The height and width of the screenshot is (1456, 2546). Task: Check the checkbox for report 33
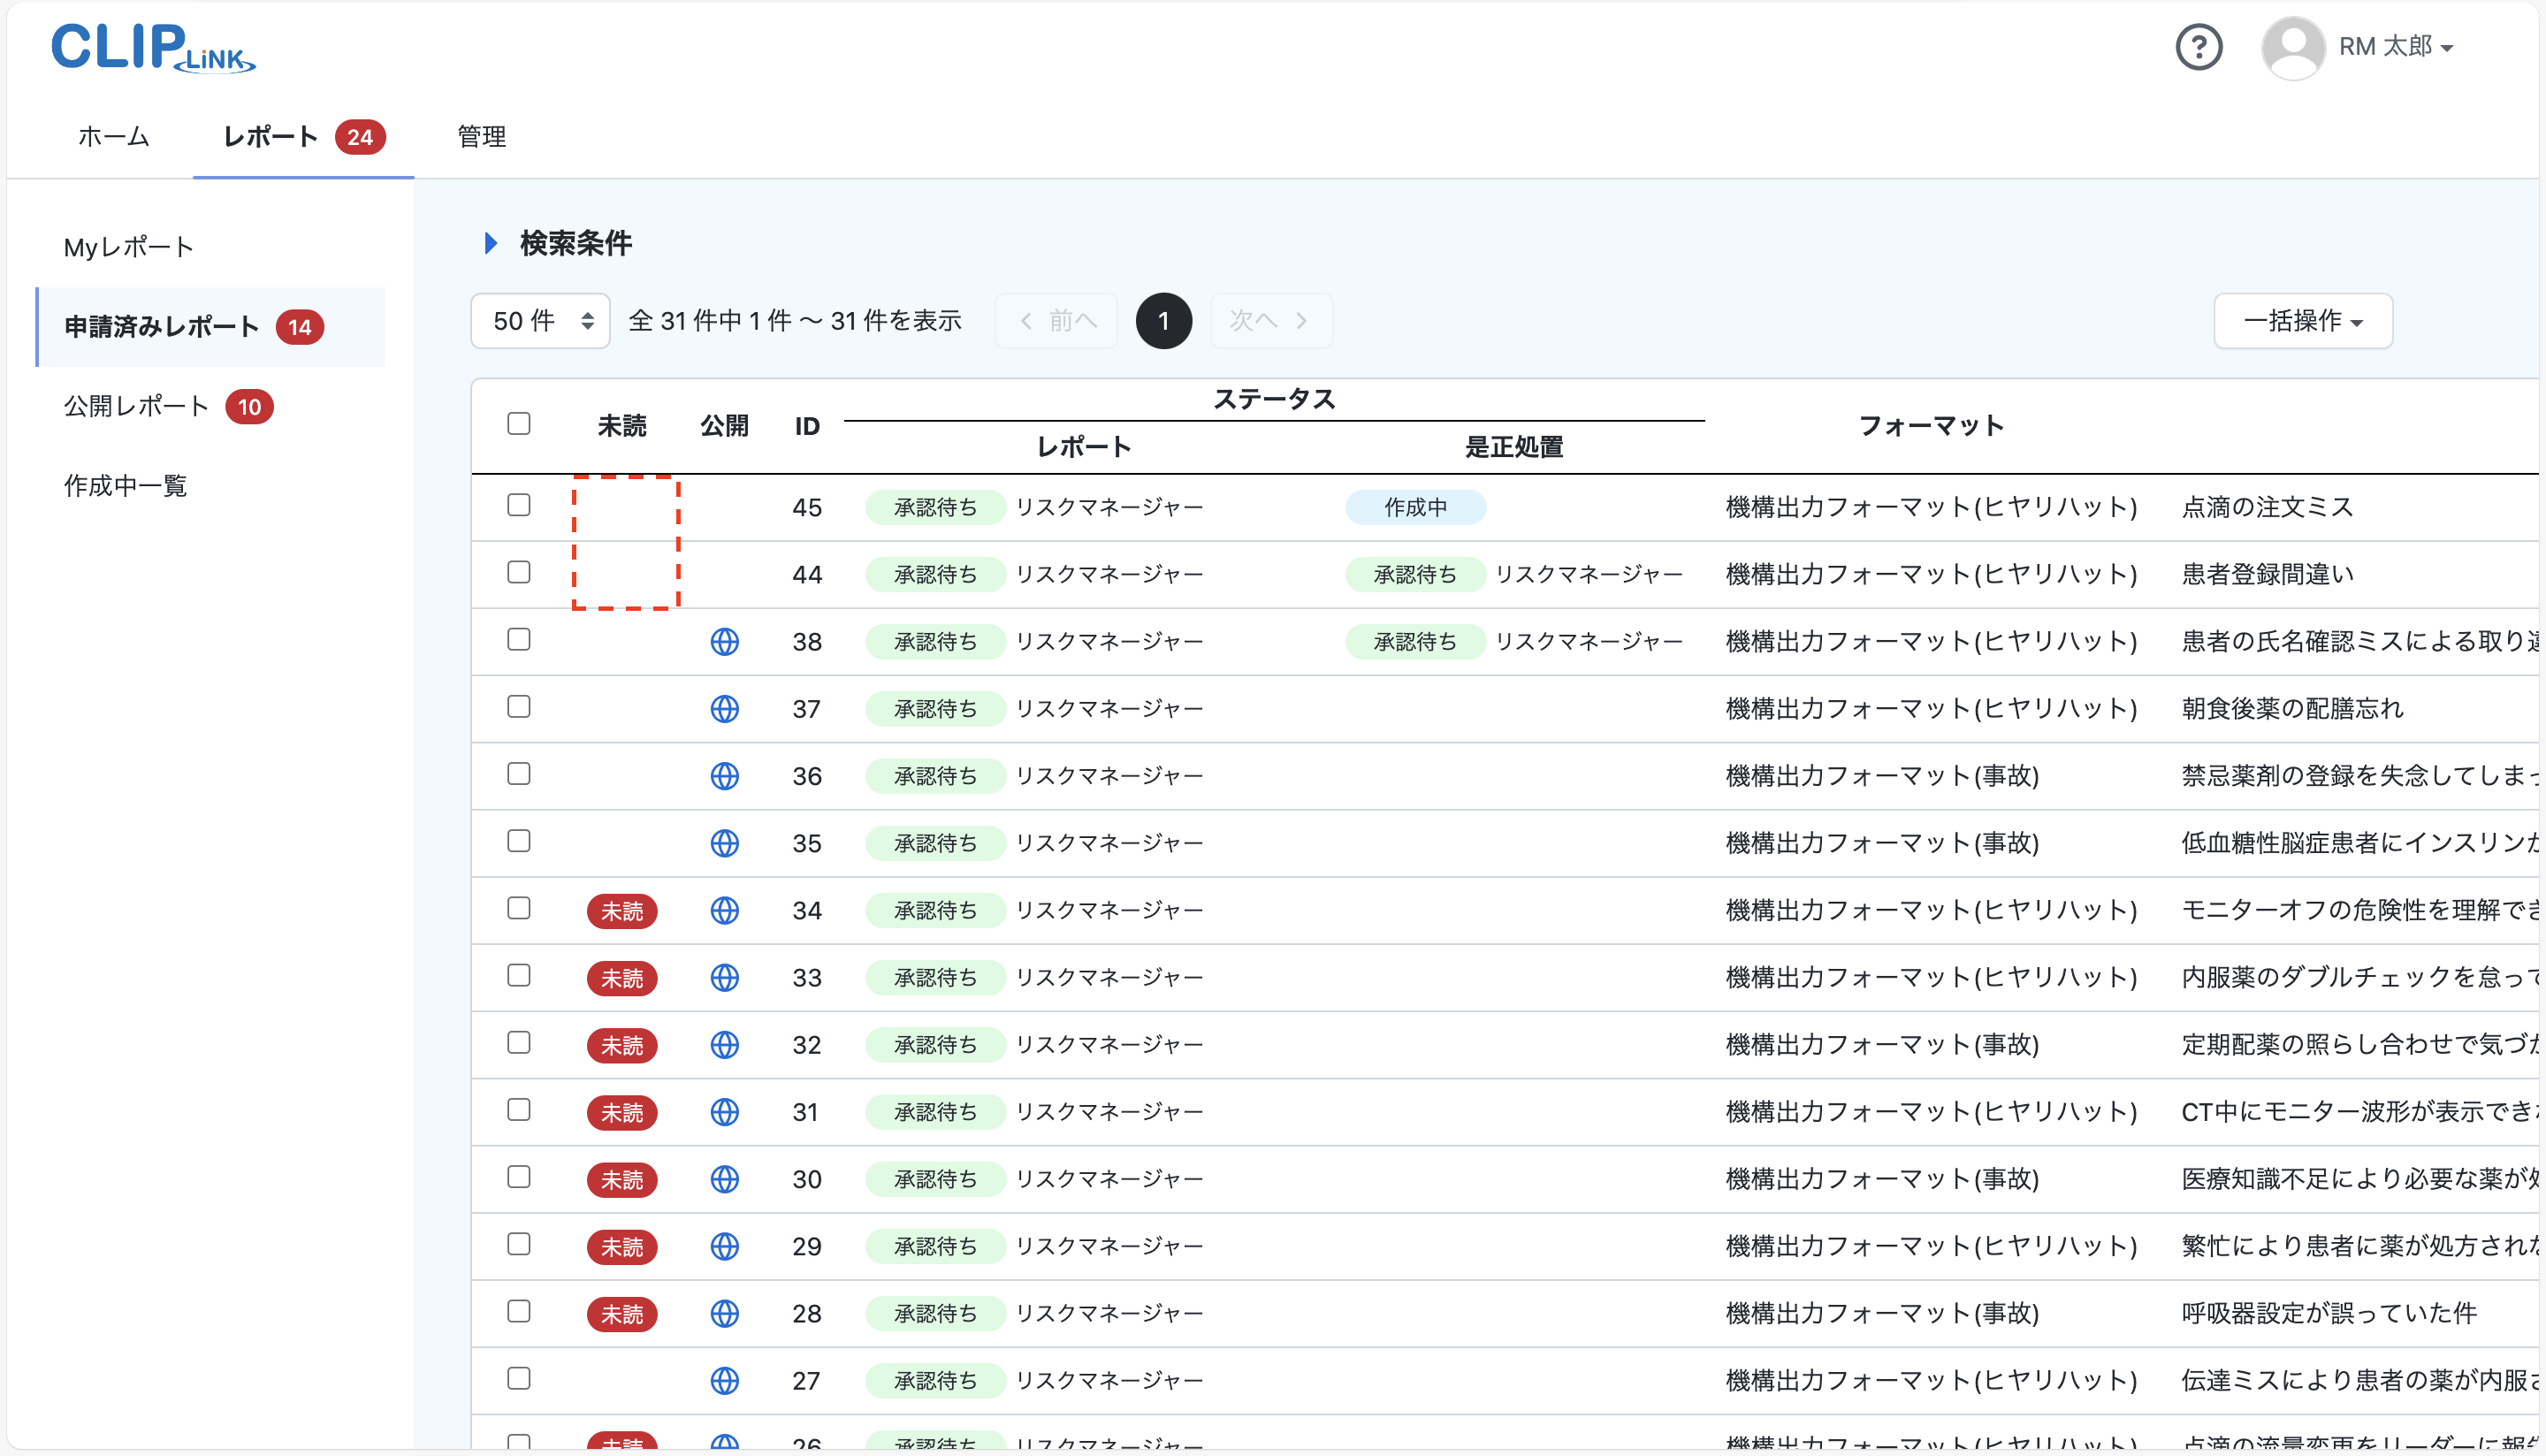pos(519,976)
